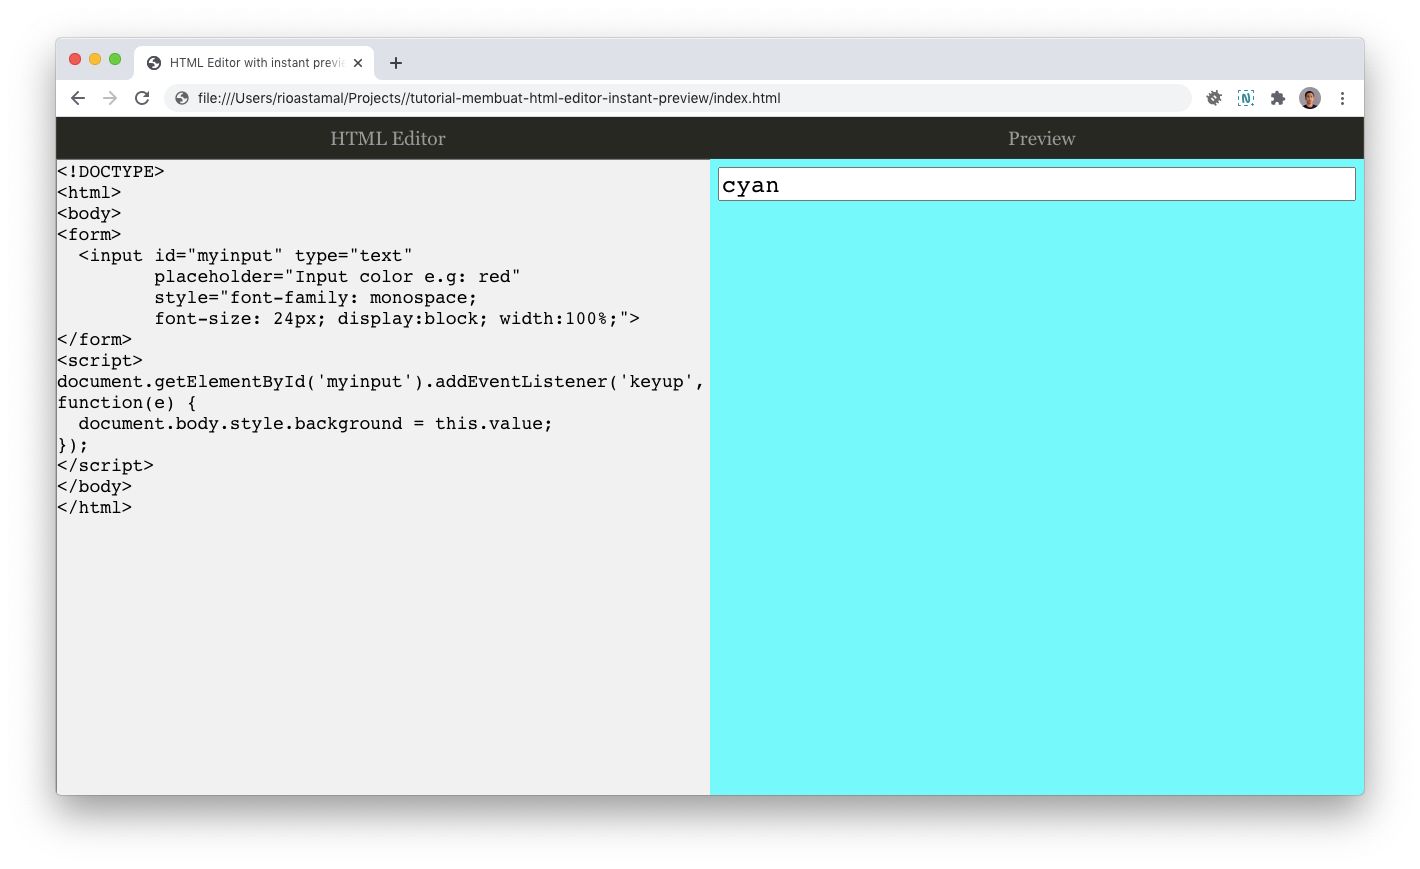Click the closing </html> tag line
Viewport: 1420px width, 869px height.
[x=94, y=508]
